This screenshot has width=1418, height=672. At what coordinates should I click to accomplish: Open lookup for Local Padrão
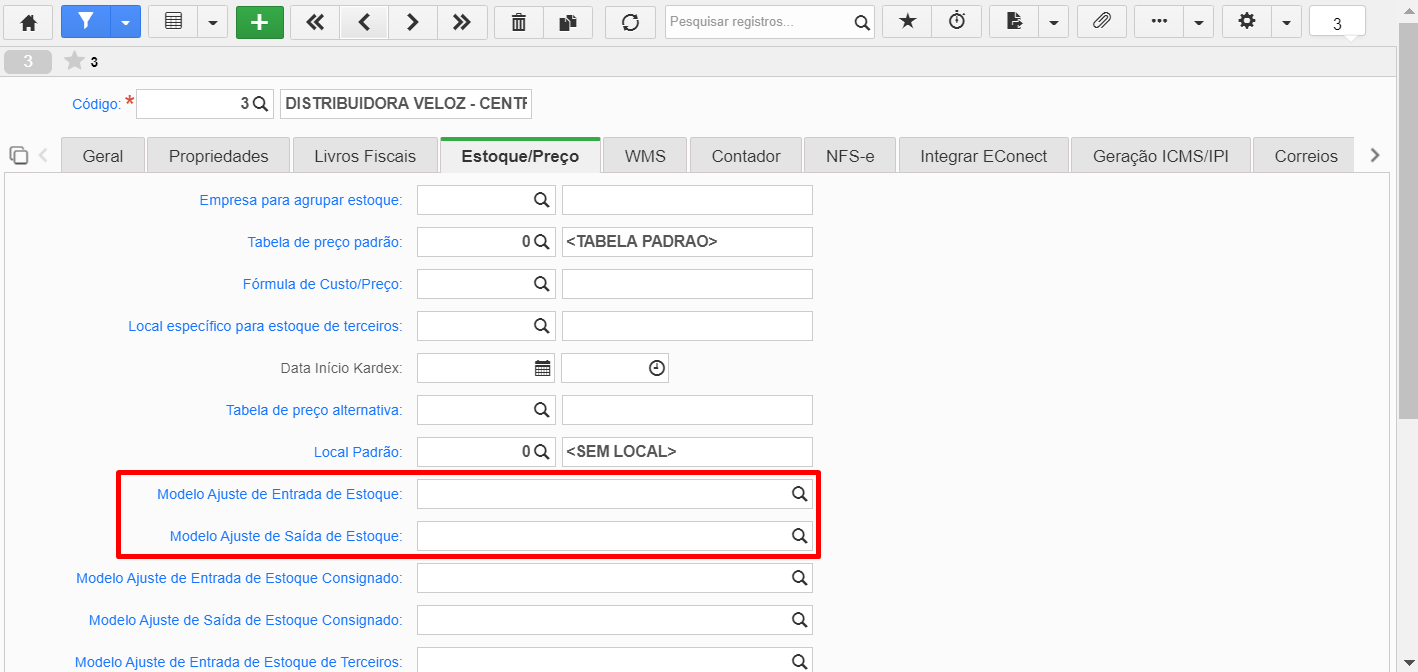tap(541, 452)
